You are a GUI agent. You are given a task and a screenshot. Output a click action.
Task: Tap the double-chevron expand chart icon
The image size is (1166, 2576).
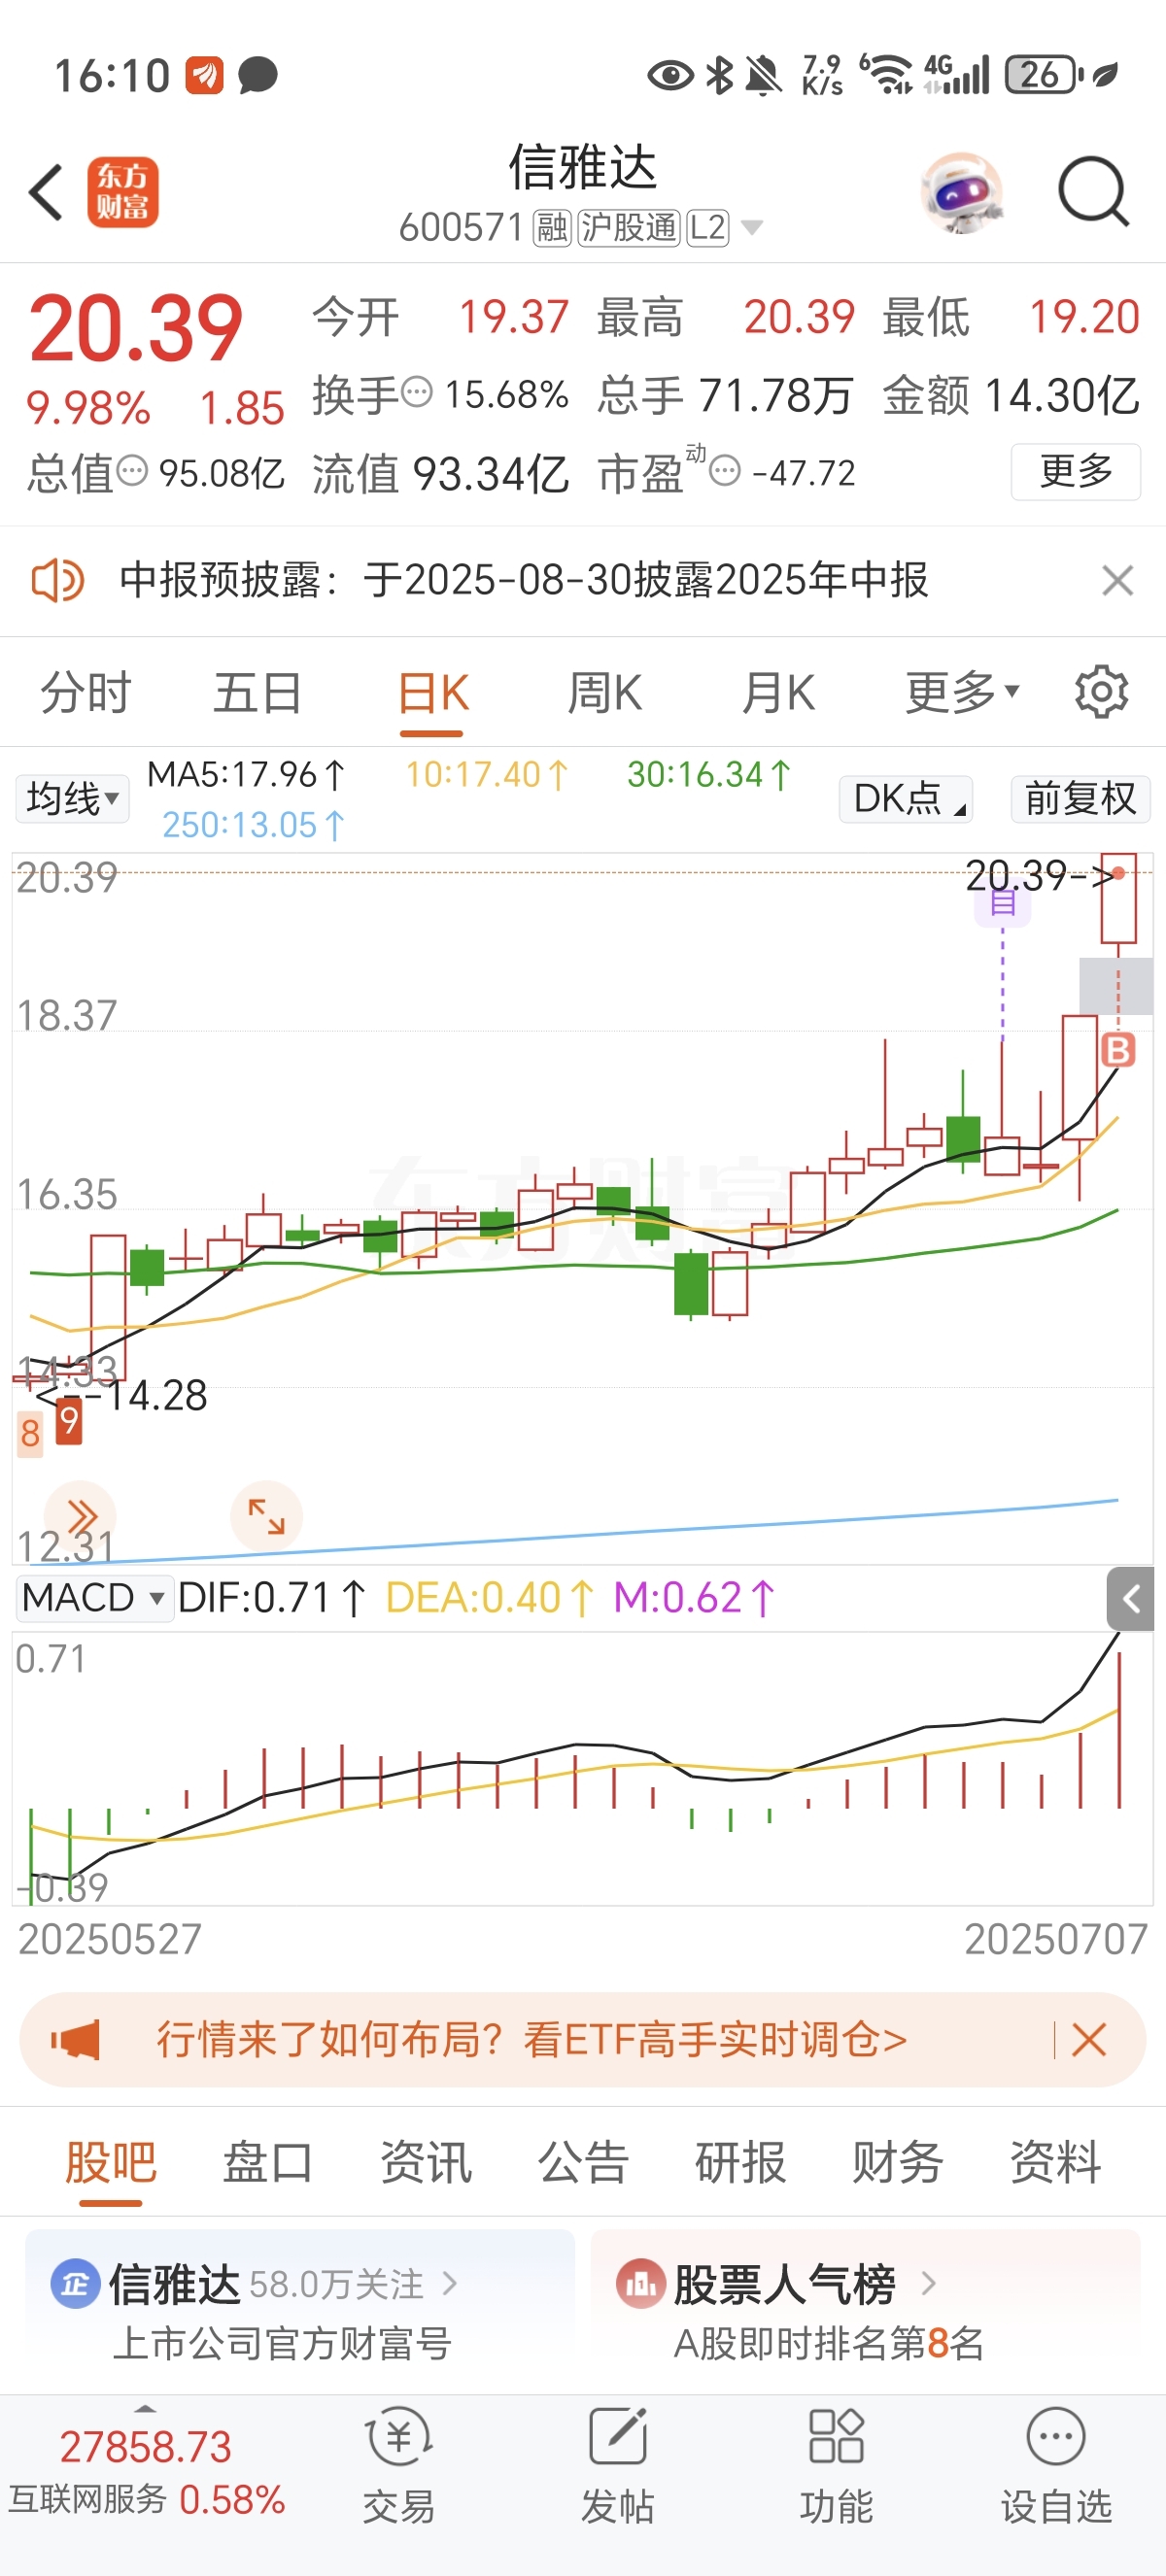coord(80,1516)
